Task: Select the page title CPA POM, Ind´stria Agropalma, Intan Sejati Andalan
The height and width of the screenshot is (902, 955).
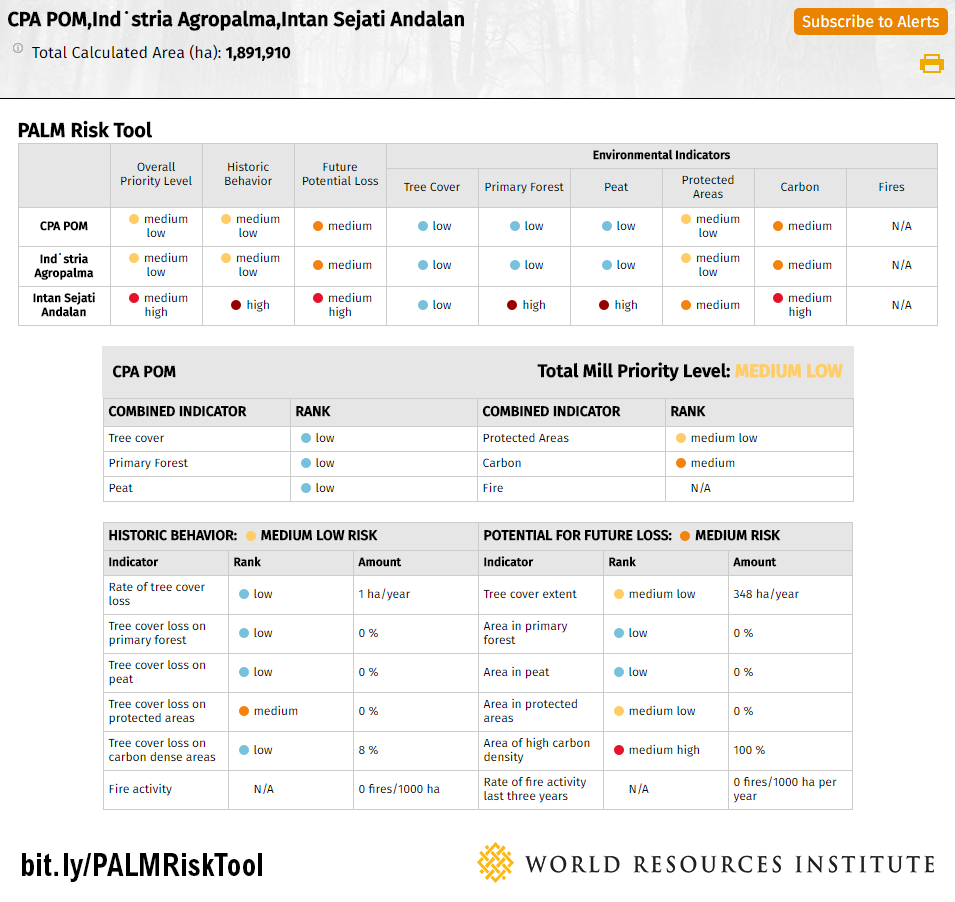Action: pyautogui.click(x=236, y=19)
